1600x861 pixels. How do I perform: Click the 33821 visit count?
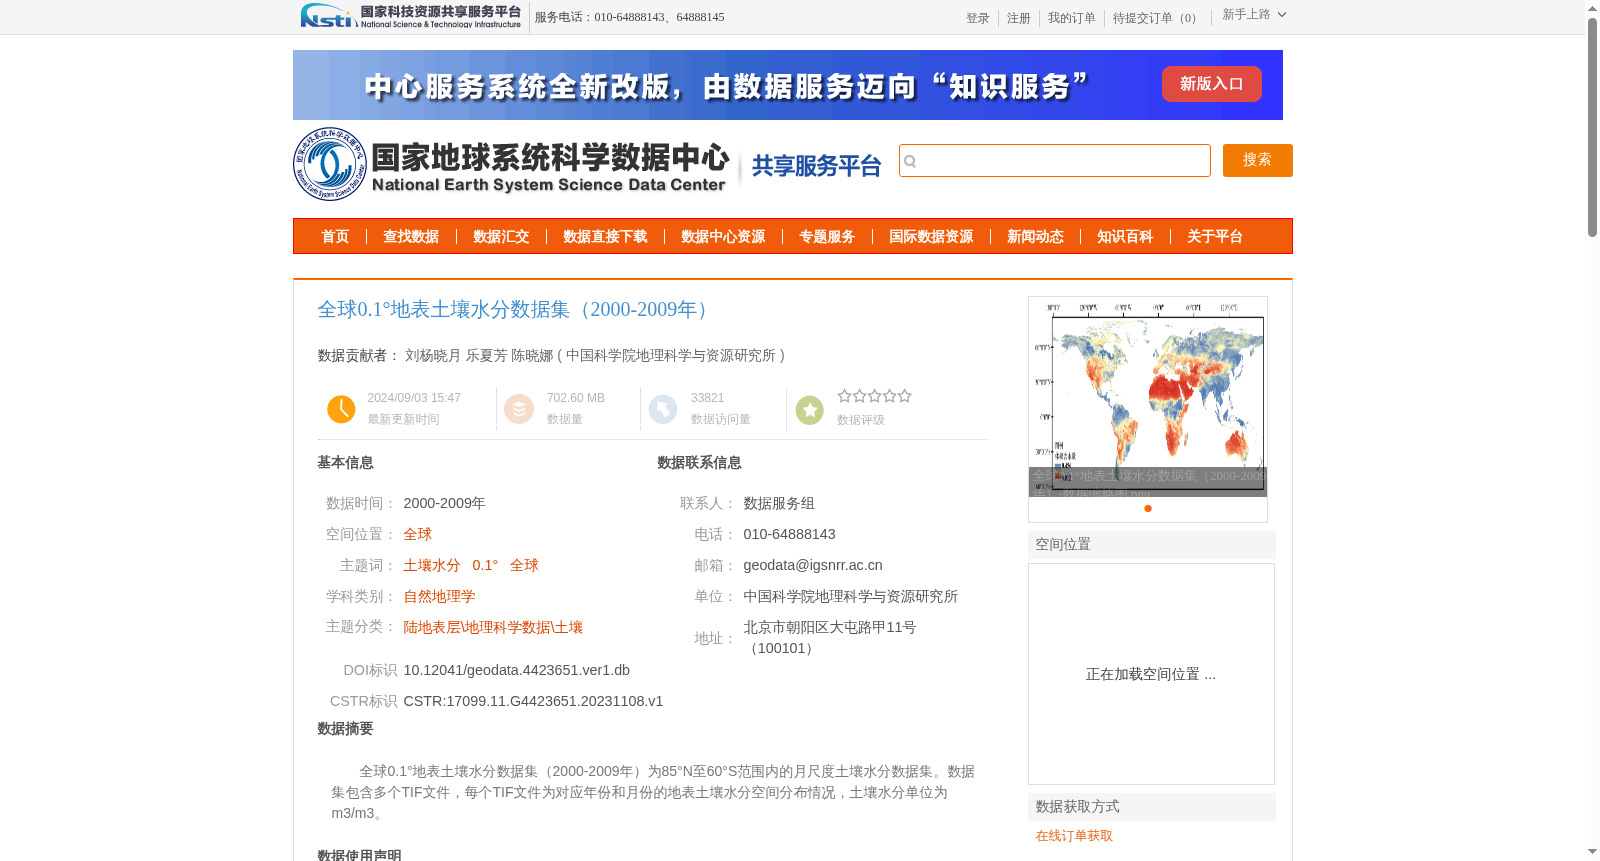pyautogui.click(x=708, y=398)
